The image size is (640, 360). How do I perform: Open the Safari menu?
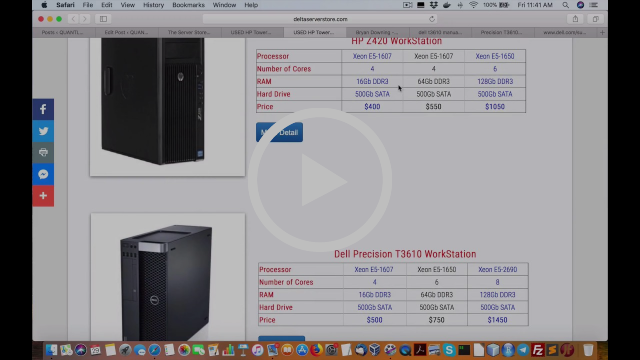[x=65, y=5]
